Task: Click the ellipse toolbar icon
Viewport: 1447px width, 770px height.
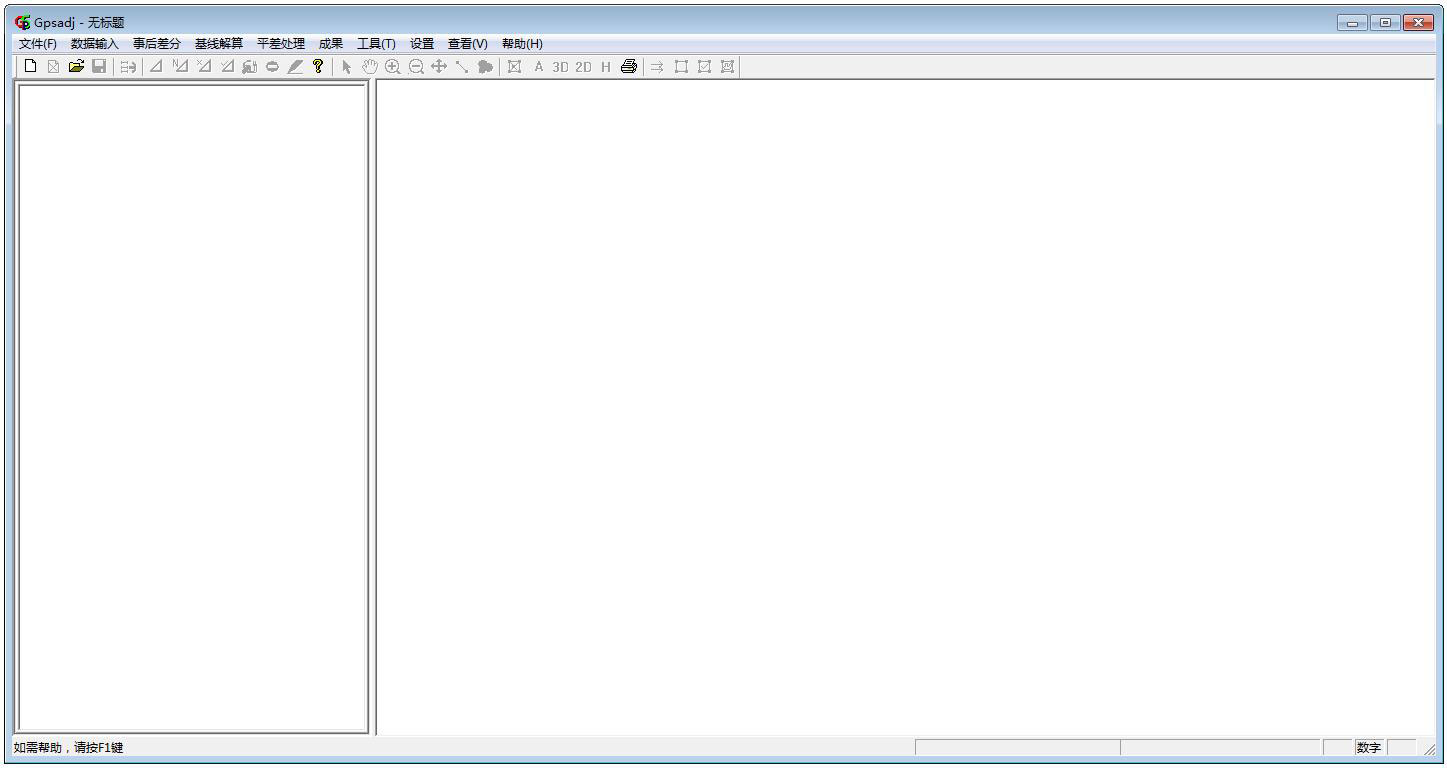Action: pyautogui.click(x=272, y=67)
